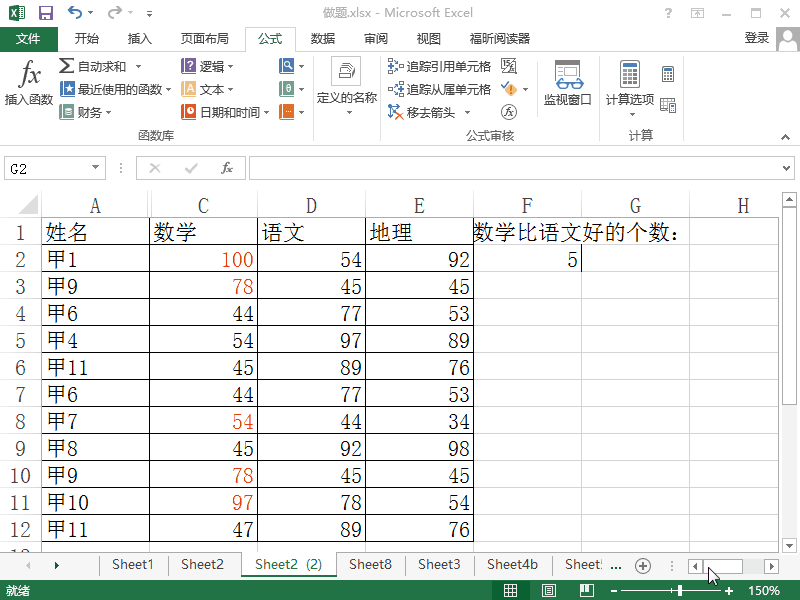Image resolution: width=800 pixels, height=600 pixels.
Task: Click the 显示公式 icon
Action: pos(506,64)
